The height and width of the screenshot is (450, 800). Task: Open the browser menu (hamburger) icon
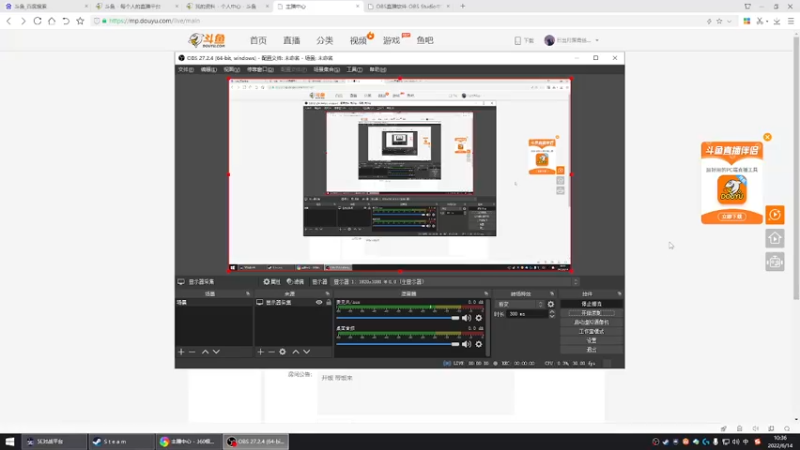791,21
